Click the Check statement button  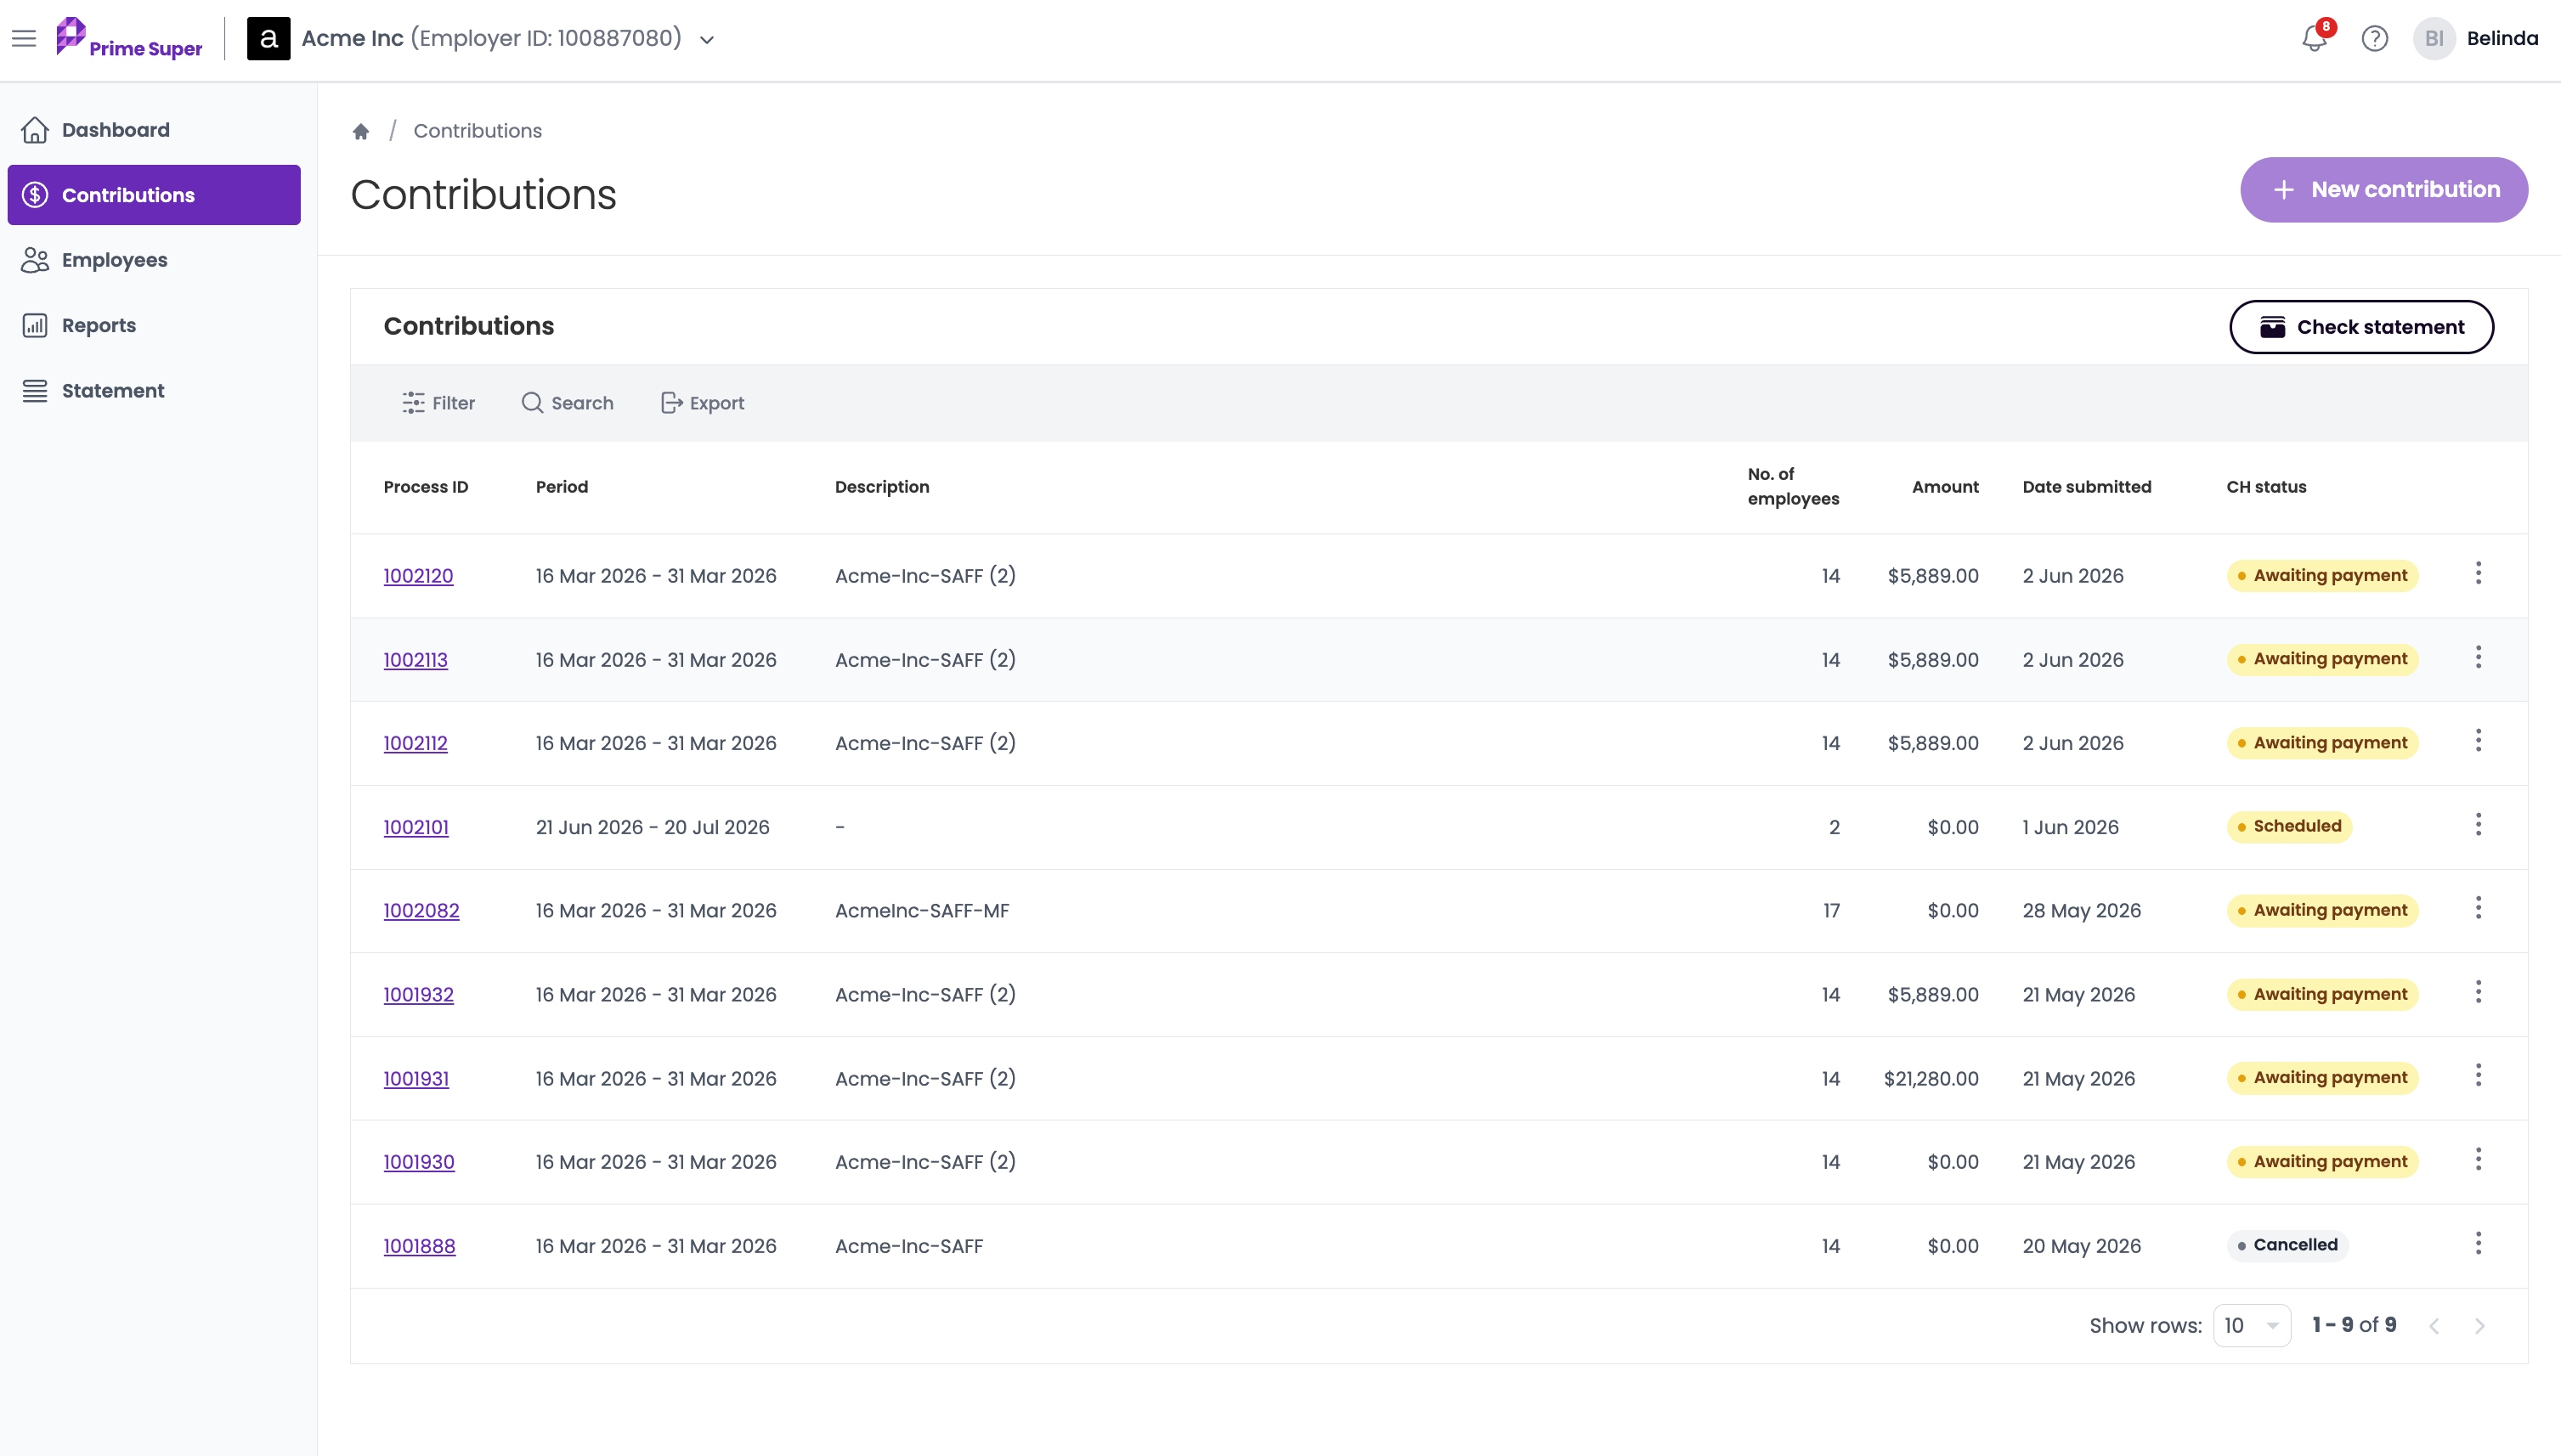click(2361, 327)
